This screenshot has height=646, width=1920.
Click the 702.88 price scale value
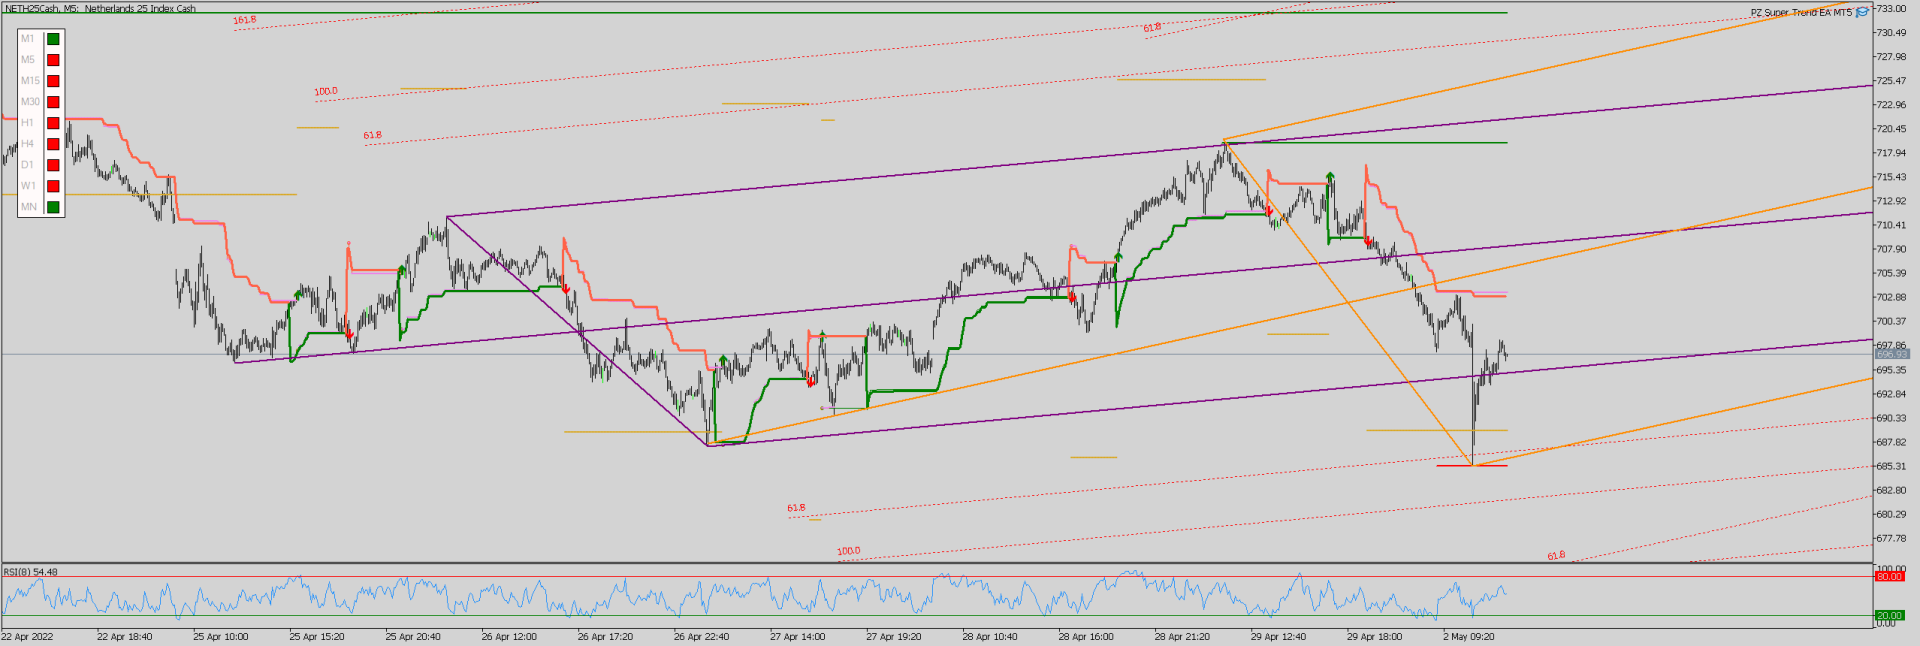pyautogui.click(x=1891, y=297)
